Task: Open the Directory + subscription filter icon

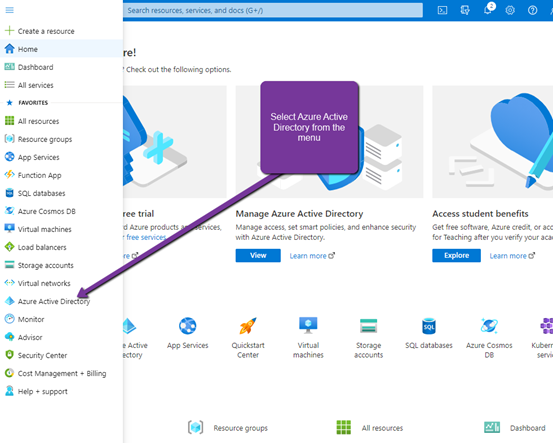Action: 465,10
